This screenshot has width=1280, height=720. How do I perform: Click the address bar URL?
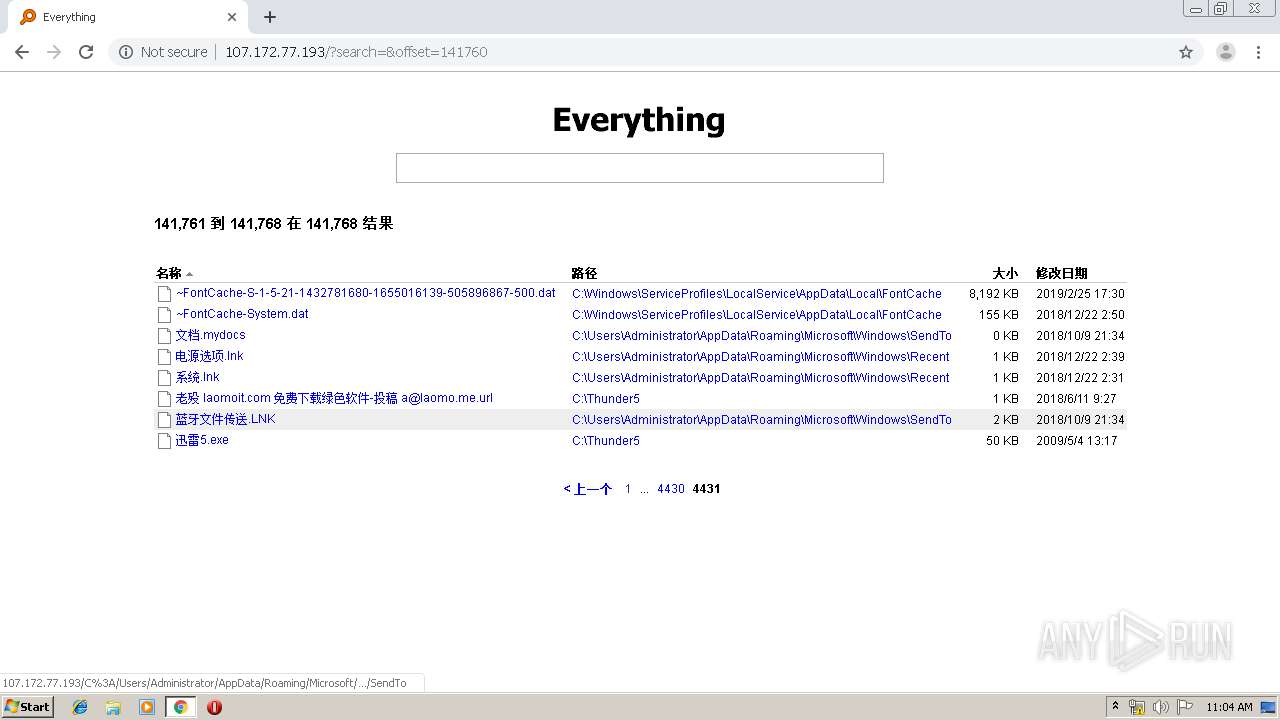(356, 52)
